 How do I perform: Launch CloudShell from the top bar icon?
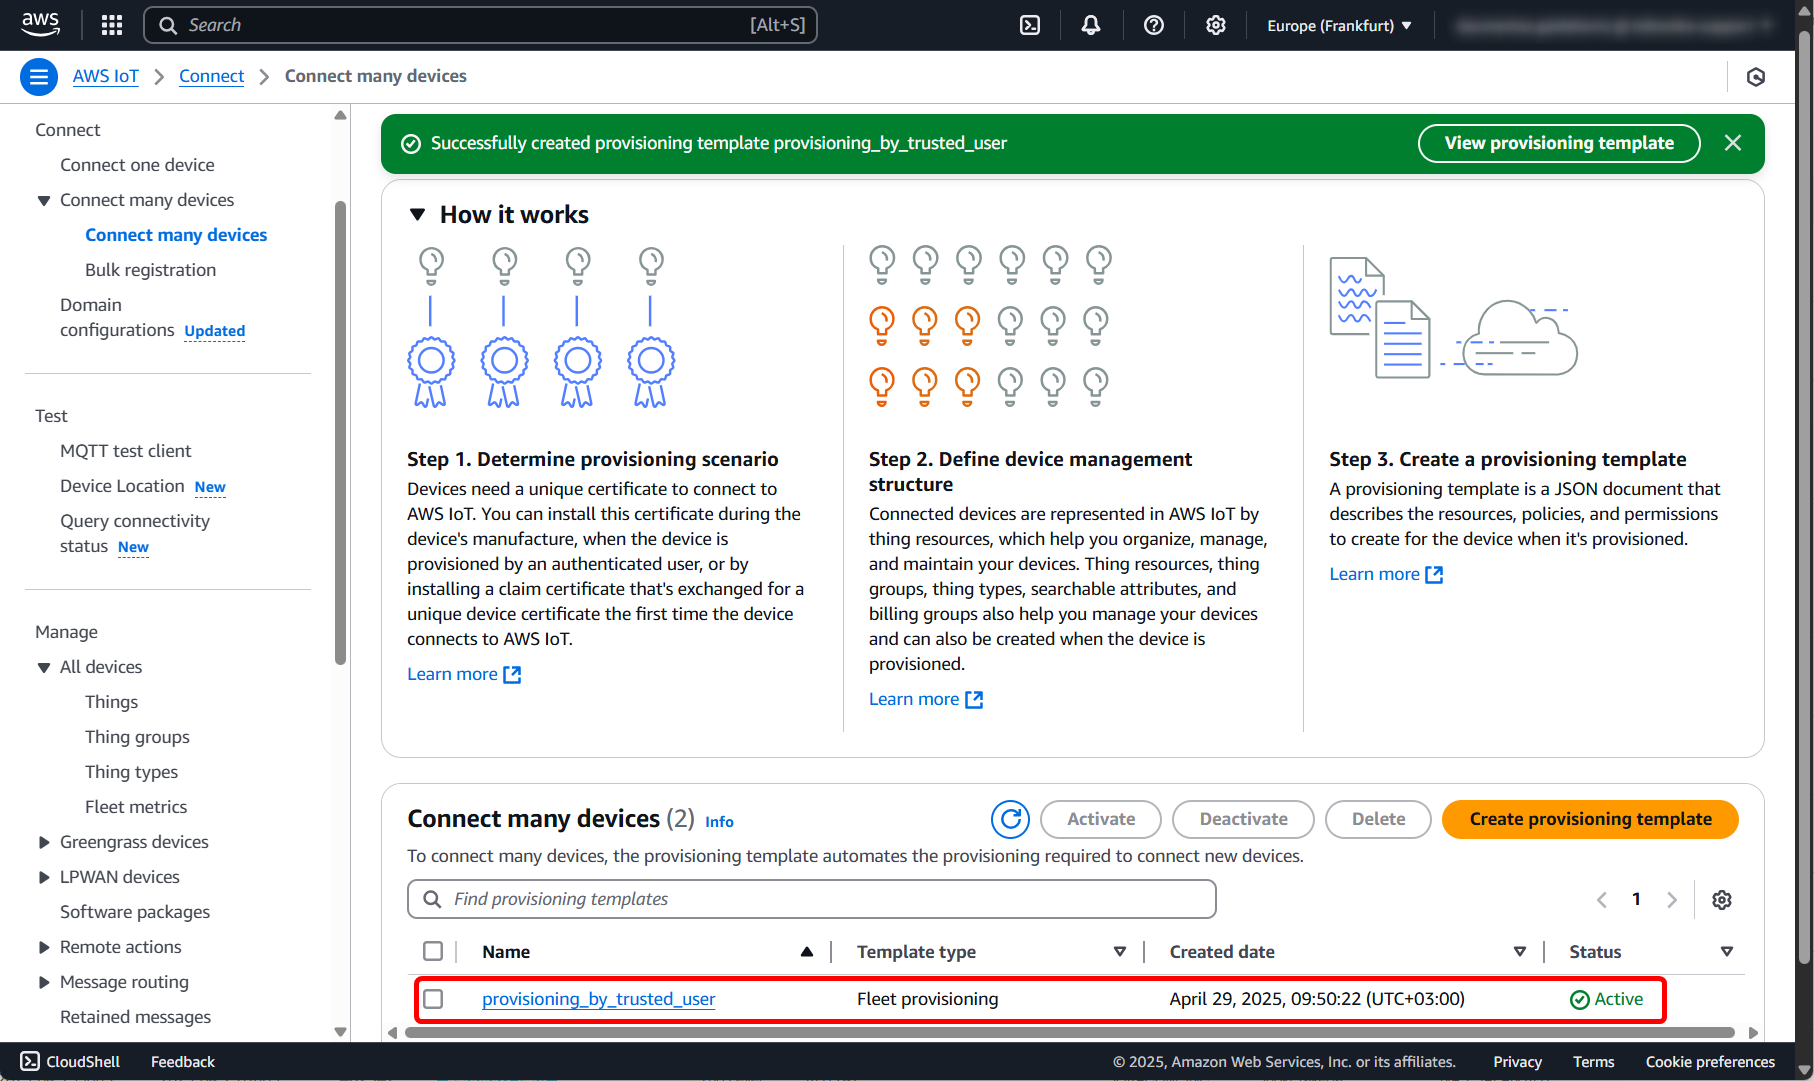pos(1030,25)
